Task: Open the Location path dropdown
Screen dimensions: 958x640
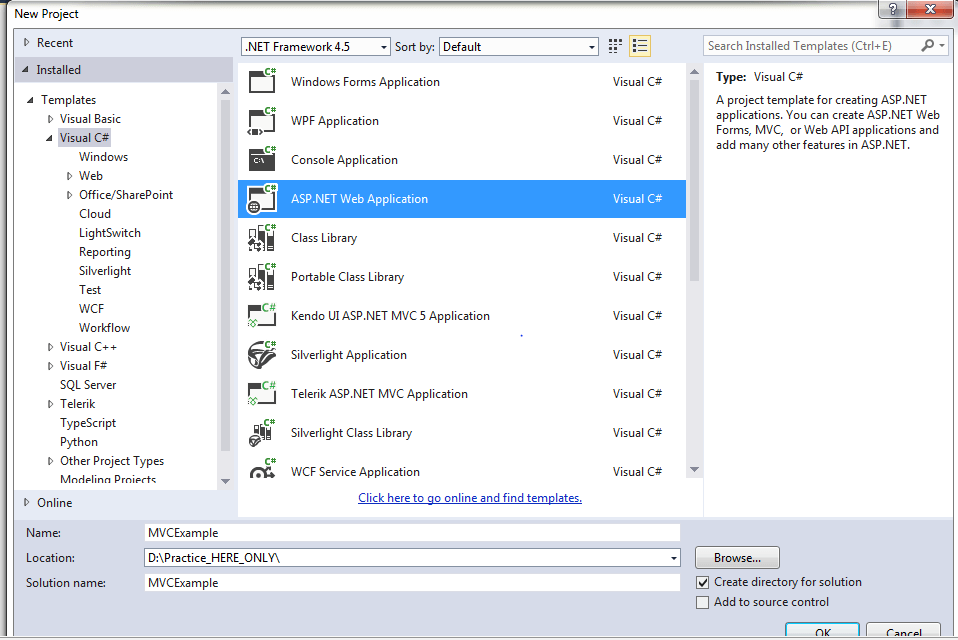Action: click(673, 558)
